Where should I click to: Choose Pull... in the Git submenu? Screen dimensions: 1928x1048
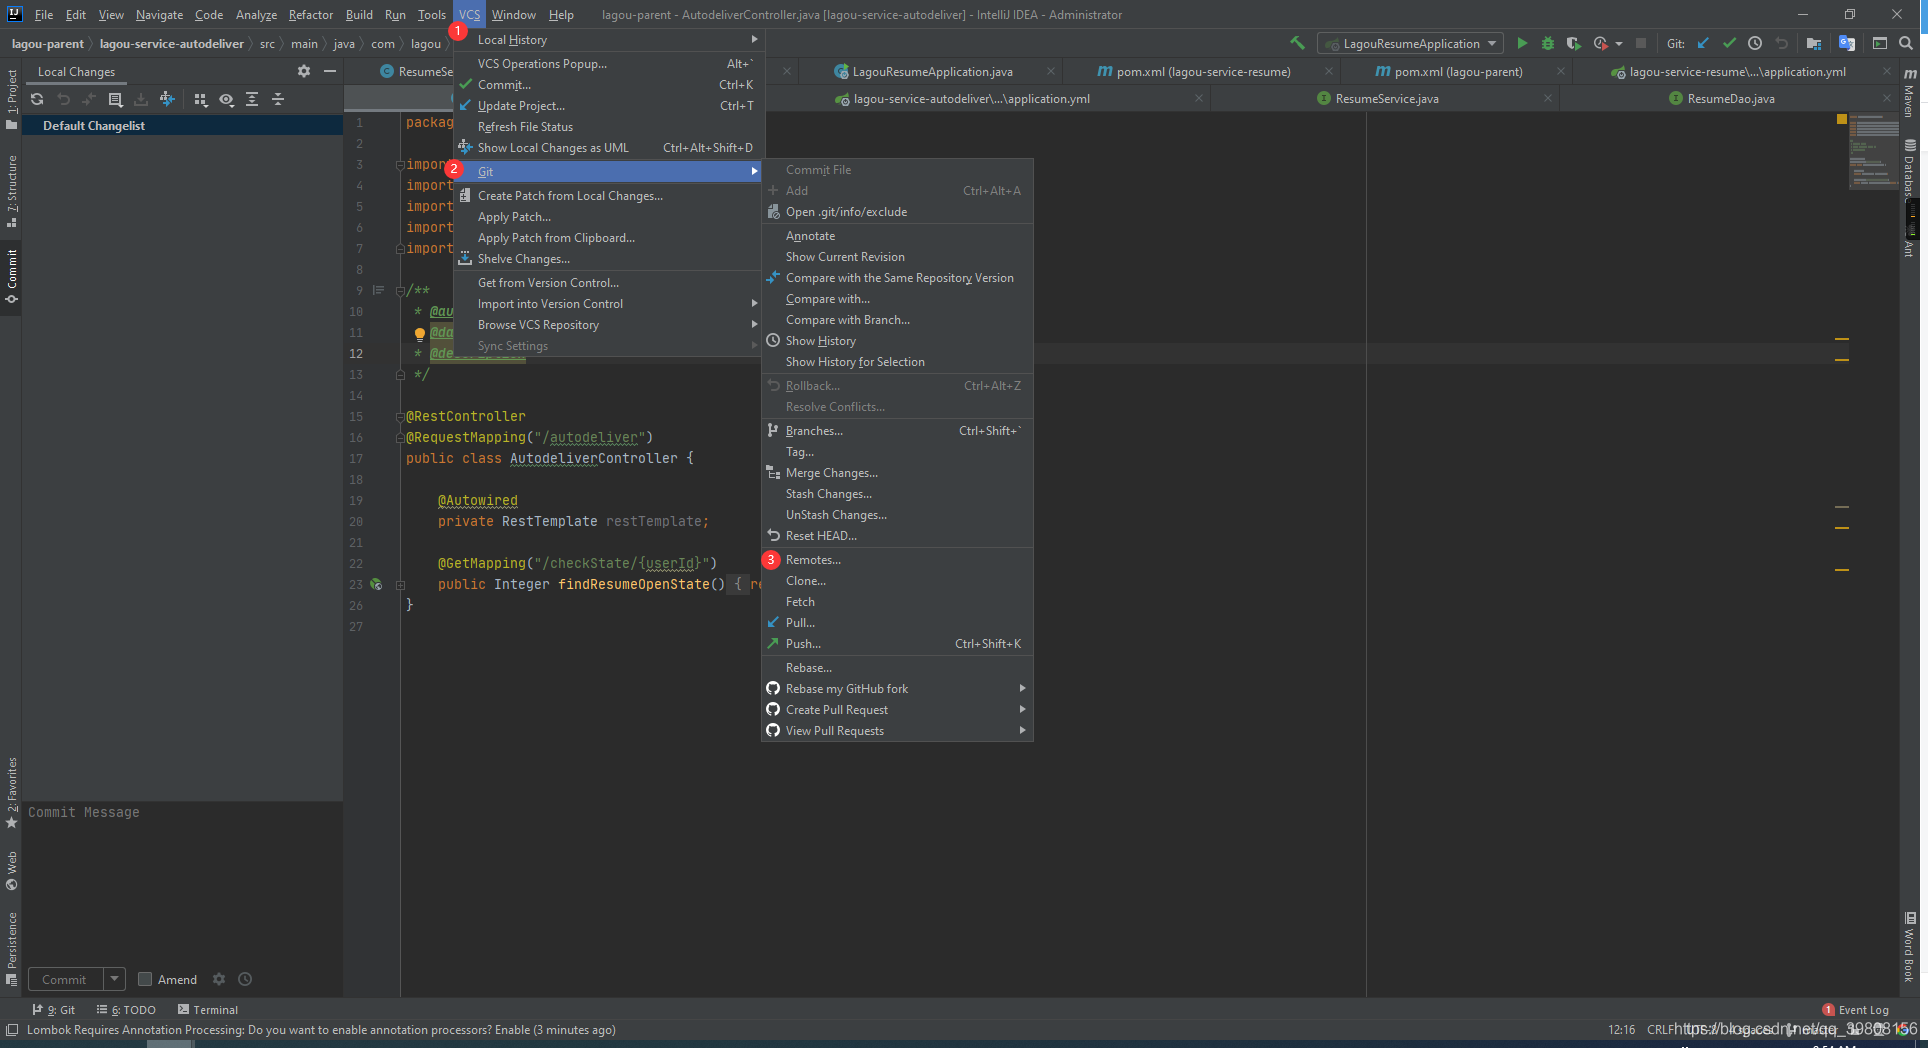[x=897, y=623]
